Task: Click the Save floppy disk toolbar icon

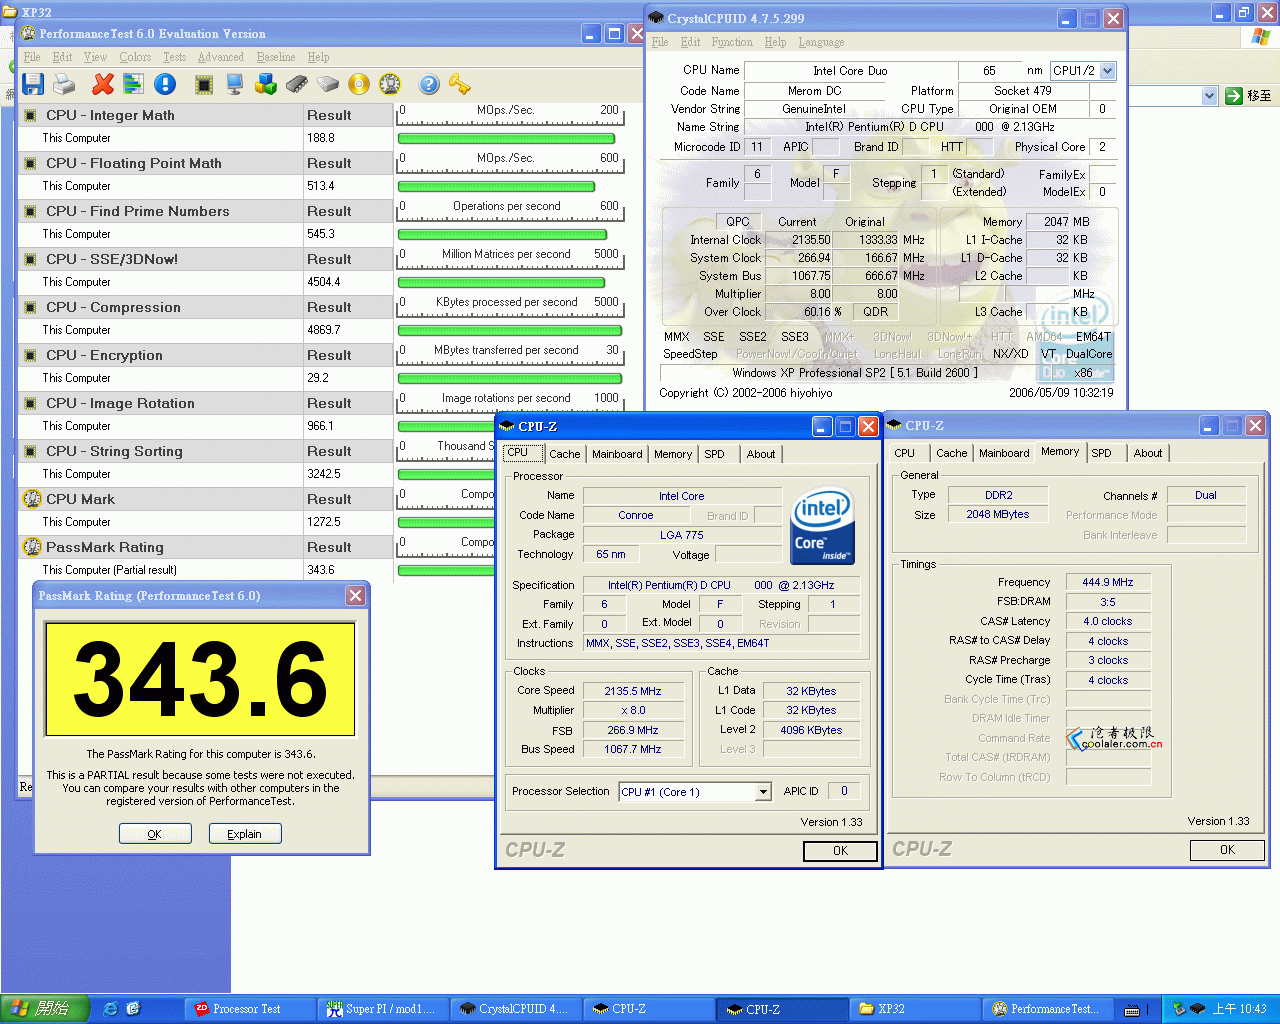Action: pyautogui.click(x=33, y=84)
